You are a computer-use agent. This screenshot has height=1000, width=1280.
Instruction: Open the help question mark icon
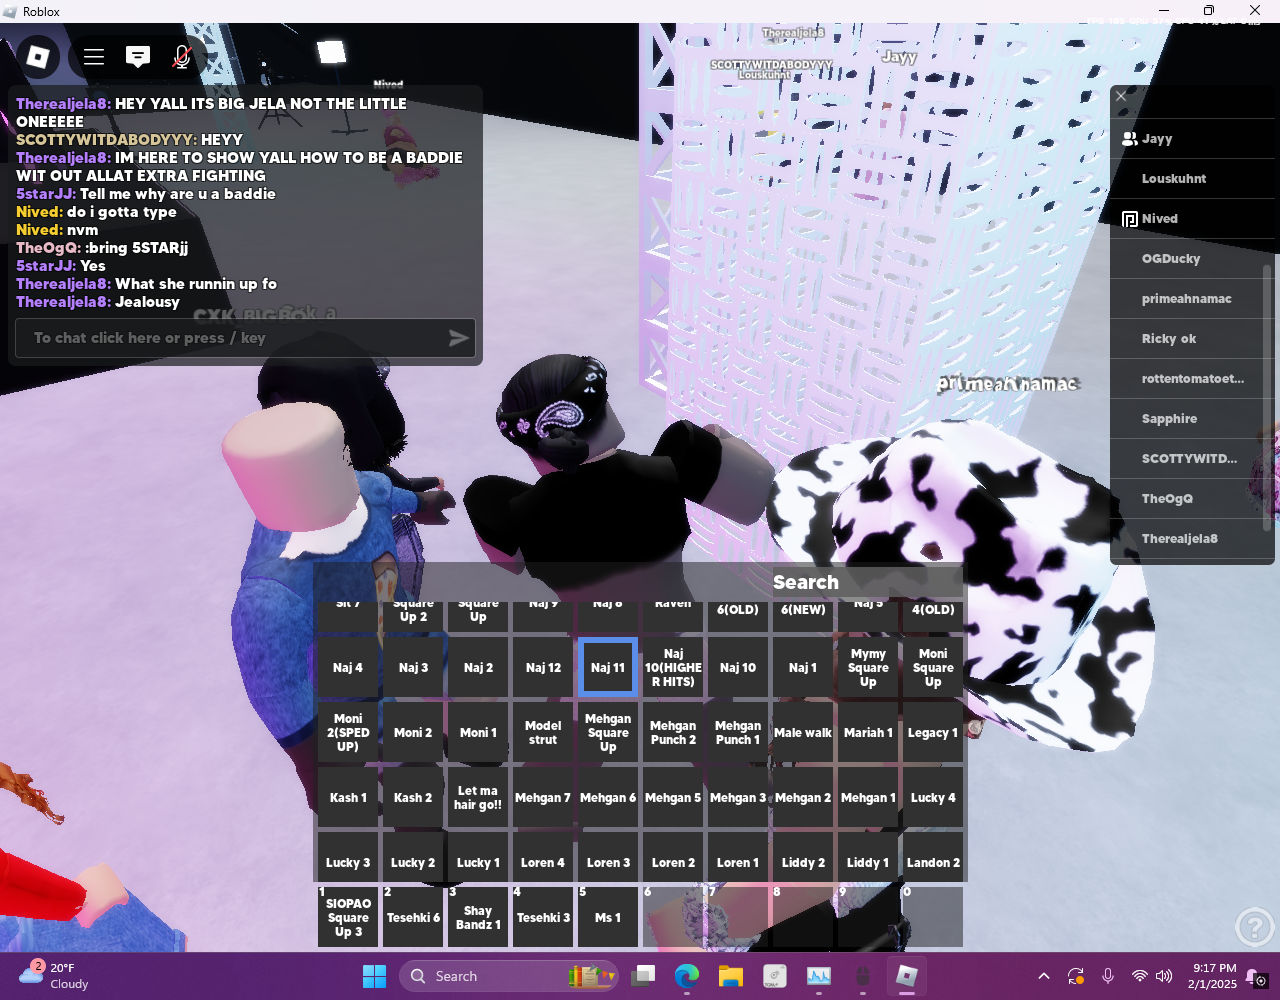coord(1254,927)
